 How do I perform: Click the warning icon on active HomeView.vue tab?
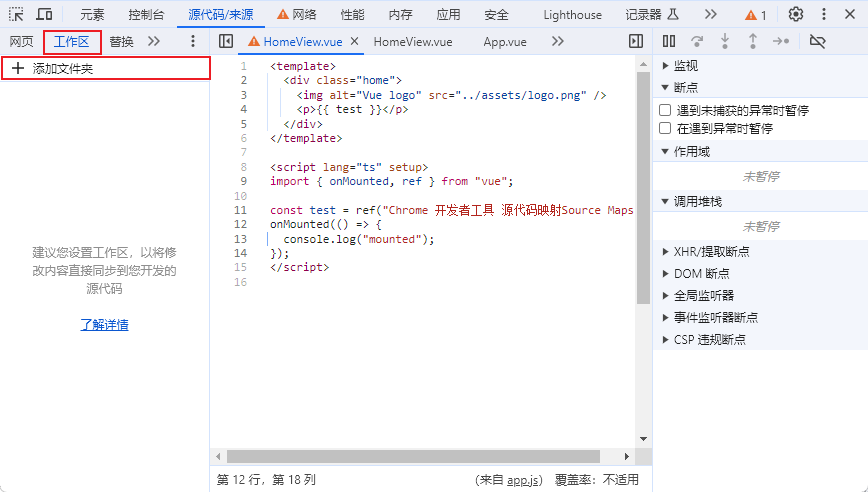click(x=254, y=42)
